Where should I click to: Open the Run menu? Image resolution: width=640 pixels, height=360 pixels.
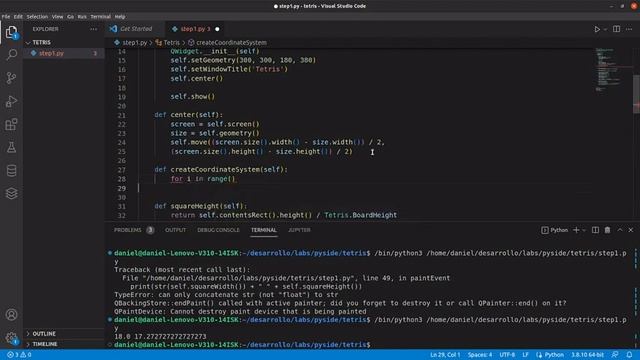point(82,17)
